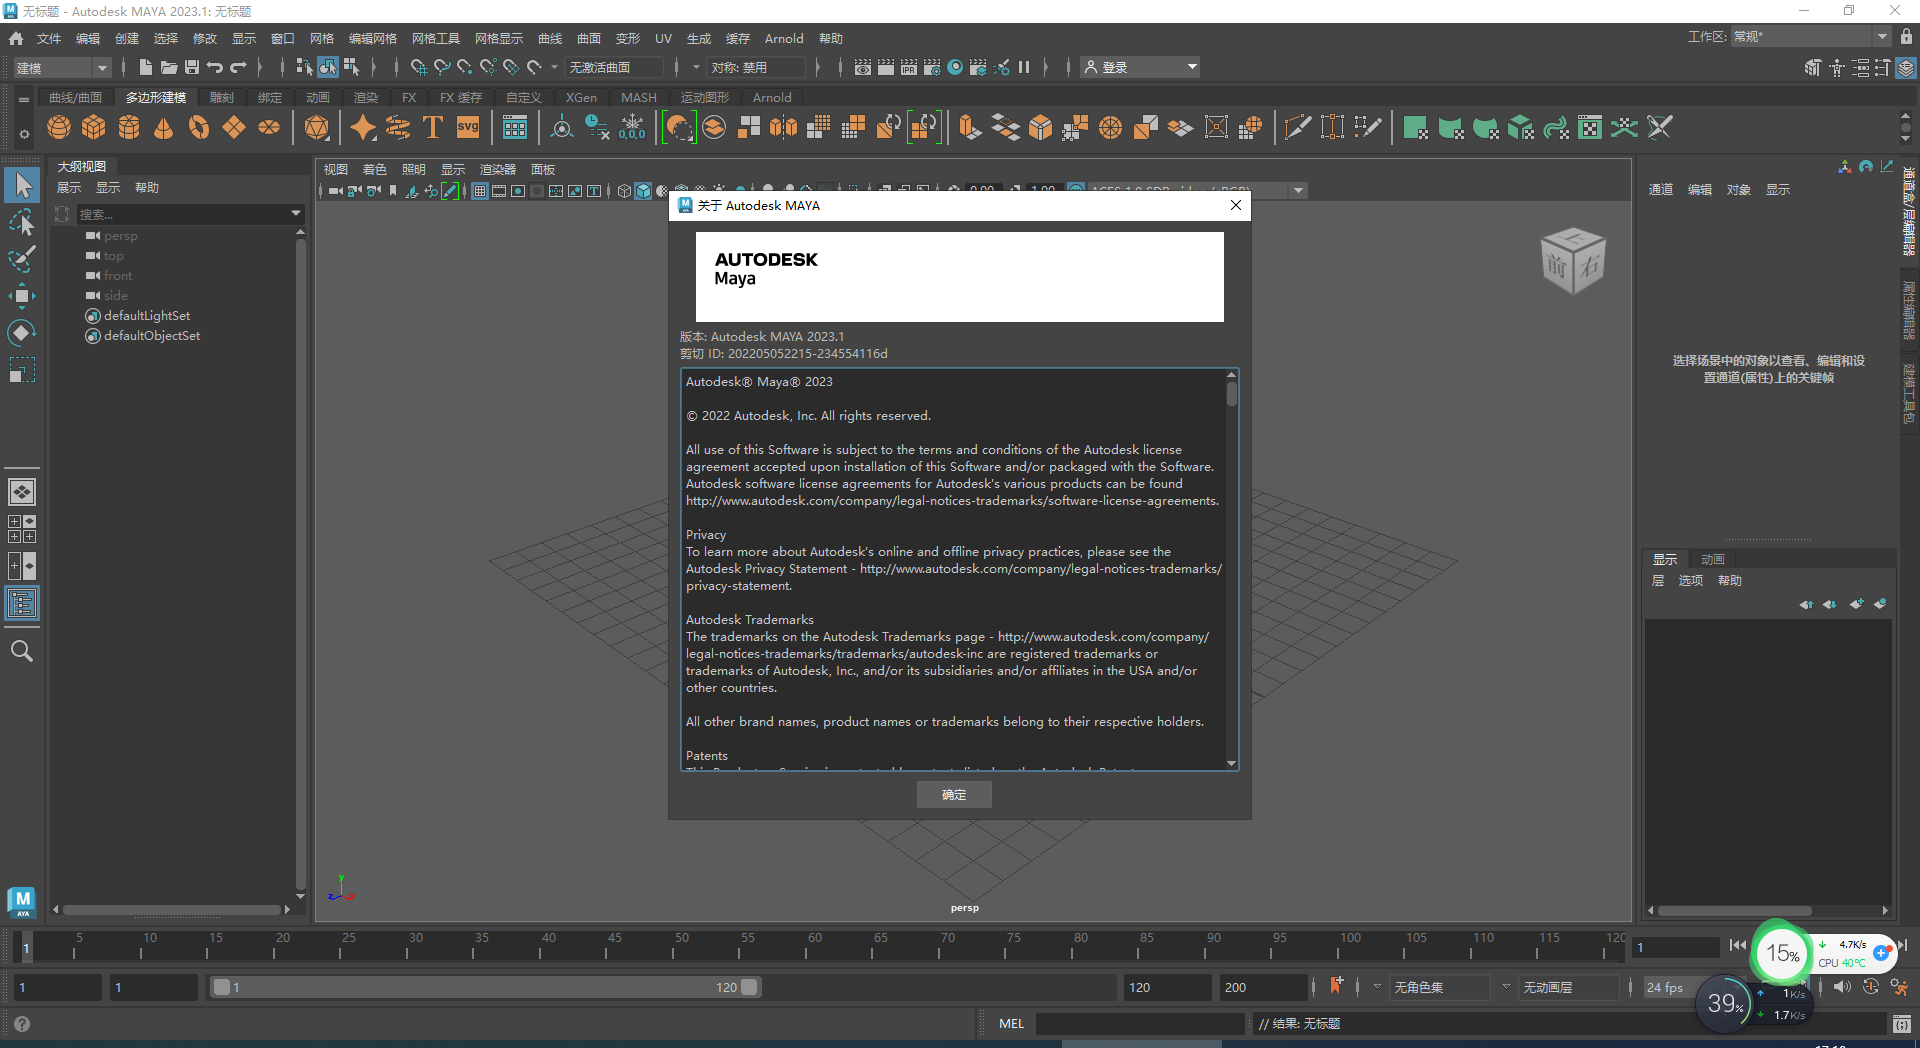
Task: Open the menu set dropdown showing 建模
Action: 57,67
